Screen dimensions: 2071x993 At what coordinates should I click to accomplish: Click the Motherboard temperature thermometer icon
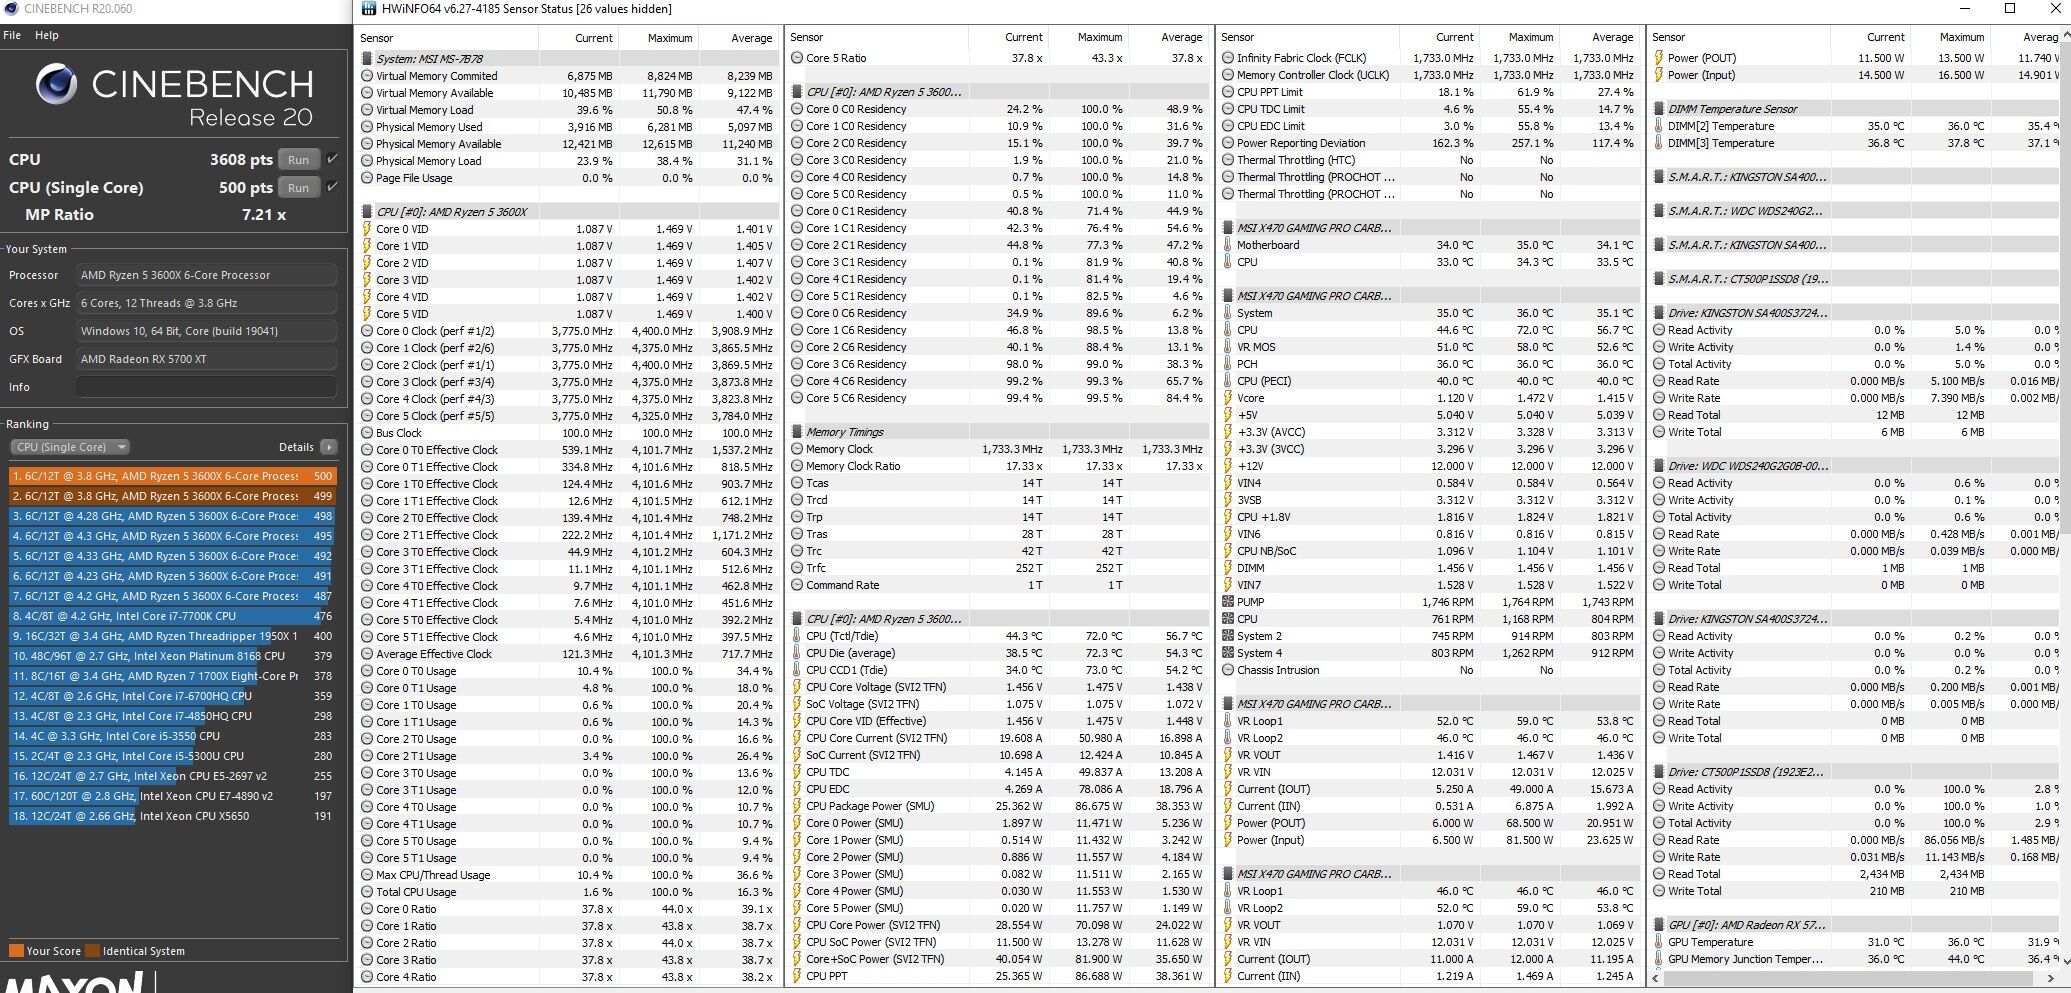pos(1228,245)
